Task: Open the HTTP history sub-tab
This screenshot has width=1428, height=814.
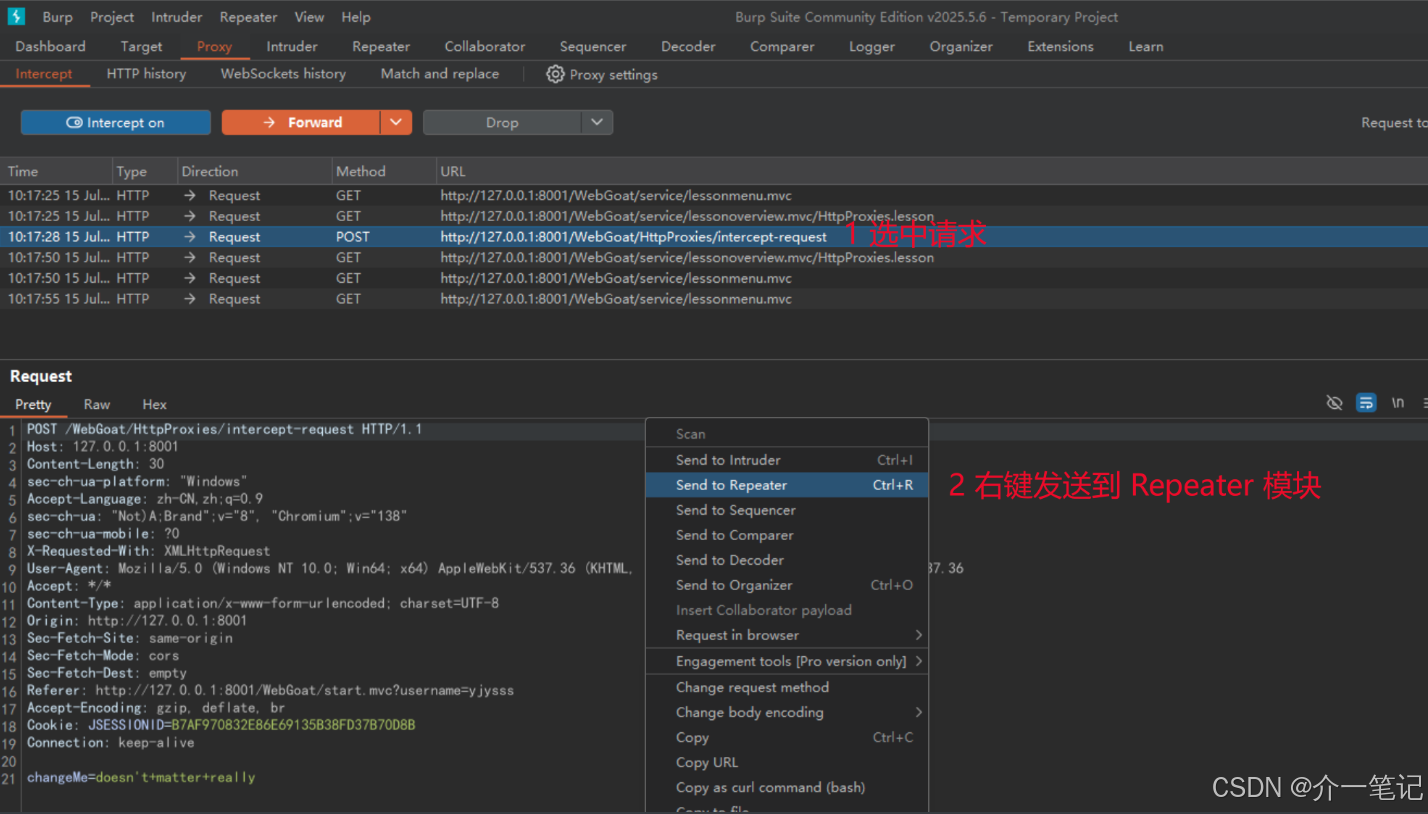Action: coord(146,74)
